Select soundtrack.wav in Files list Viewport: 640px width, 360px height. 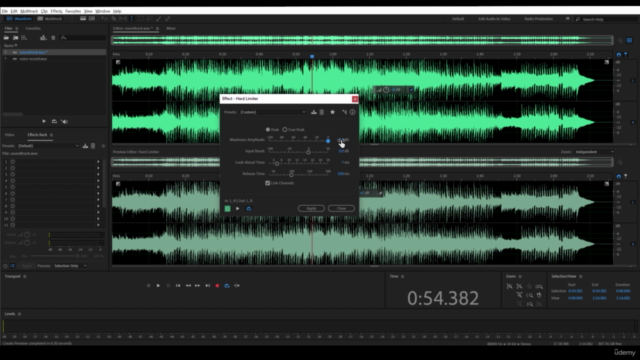tap(33, 52)
